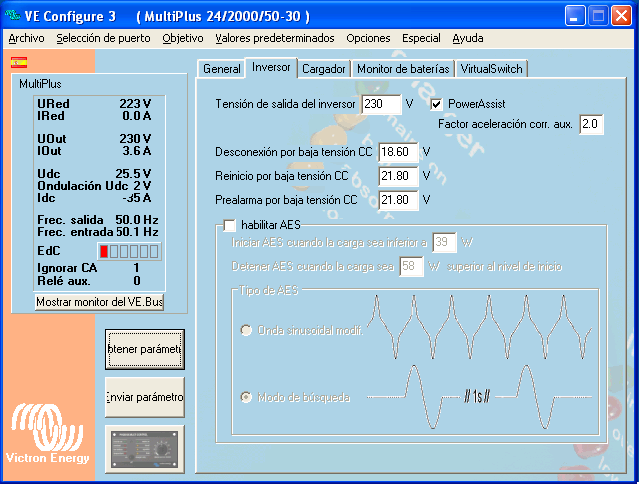This screenshot has height=484, width=639.
Task: Open the Especial menu
Action: tap(421, 38)
